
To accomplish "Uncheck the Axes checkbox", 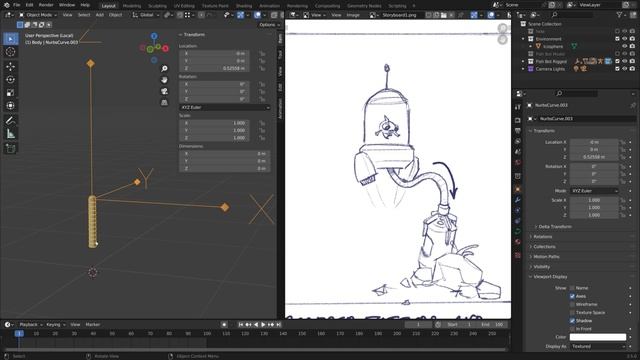I will click(x=572, y=296).
